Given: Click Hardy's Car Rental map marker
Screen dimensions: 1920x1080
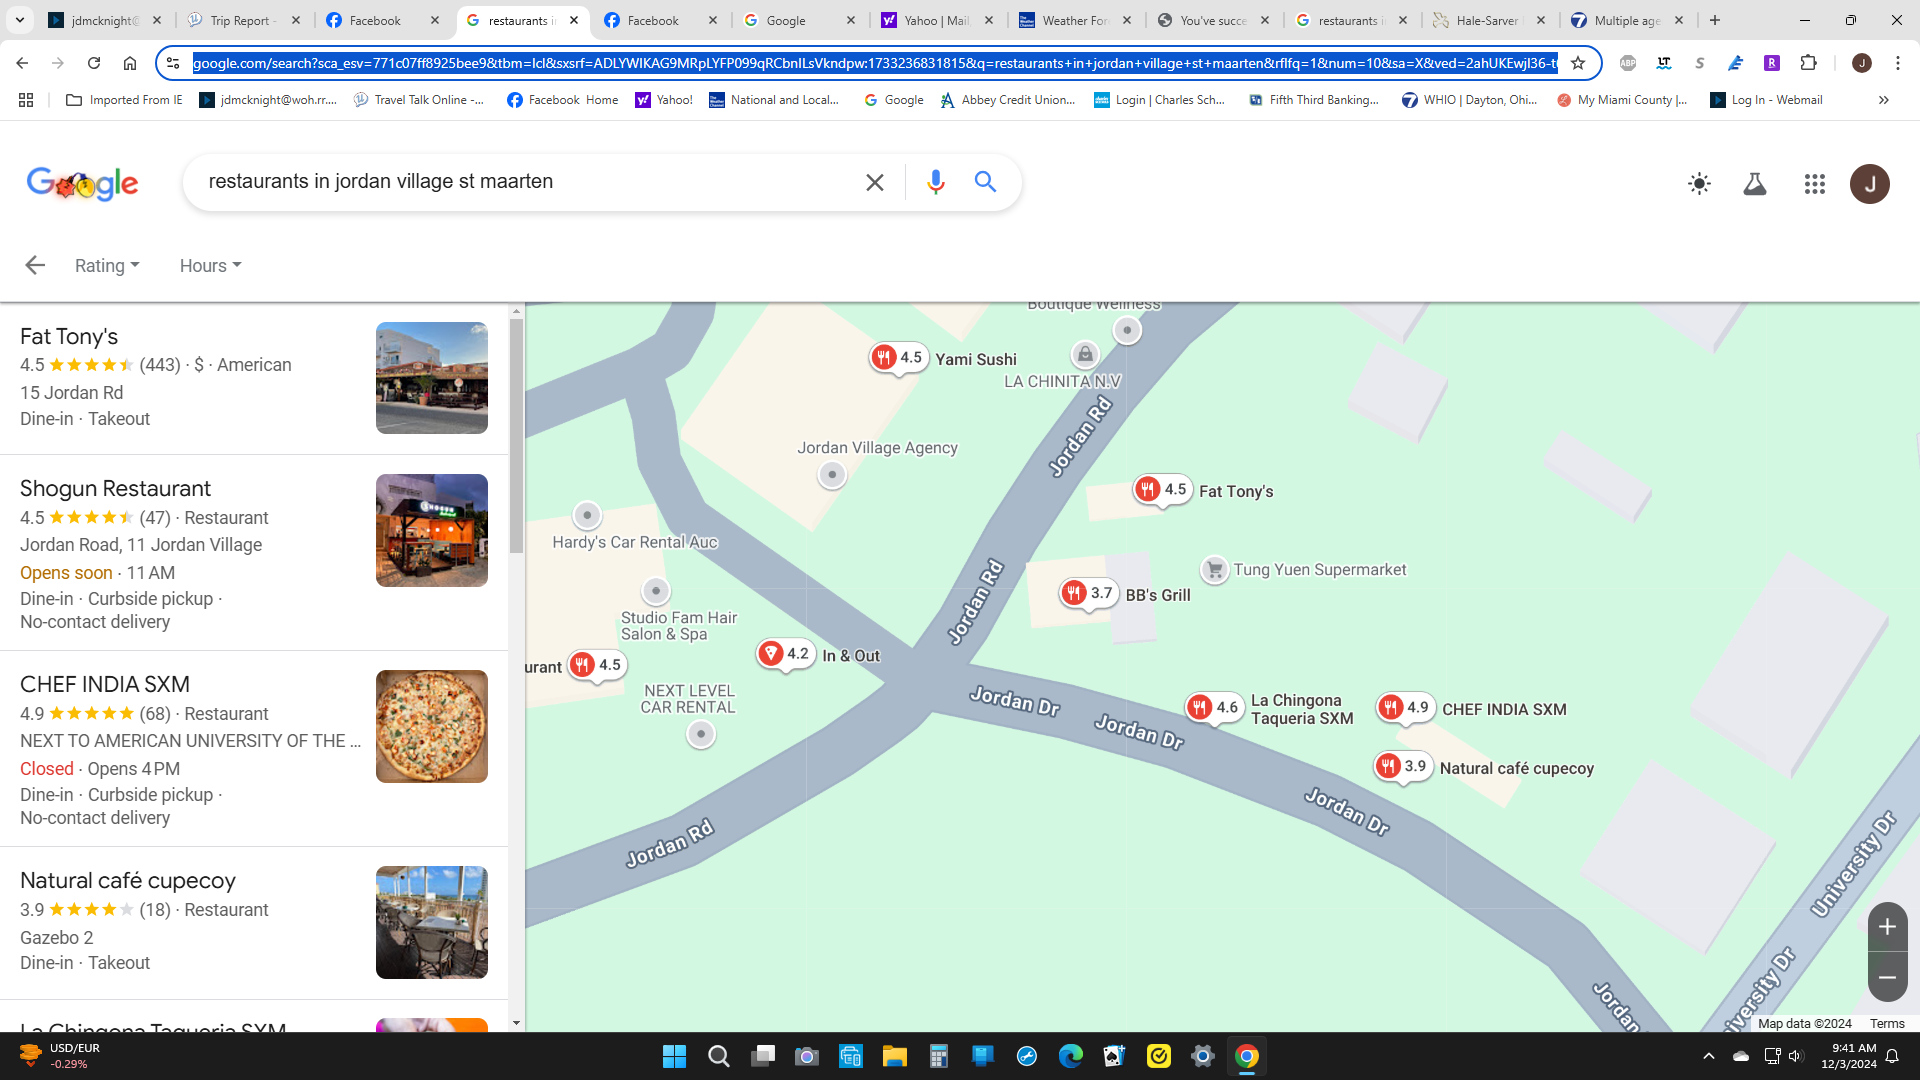Looking at the screenshot, I should coord(587,515).
